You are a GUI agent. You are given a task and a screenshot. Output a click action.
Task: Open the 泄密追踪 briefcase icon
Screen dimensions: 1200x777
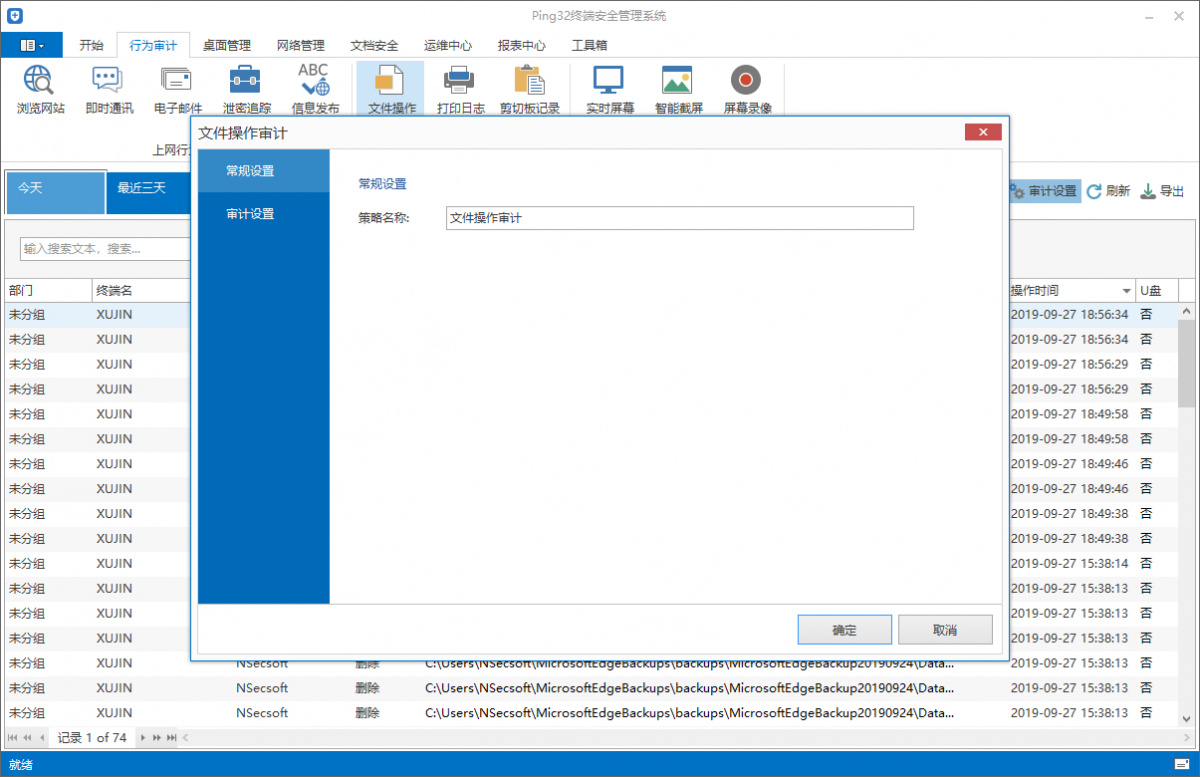245,90
